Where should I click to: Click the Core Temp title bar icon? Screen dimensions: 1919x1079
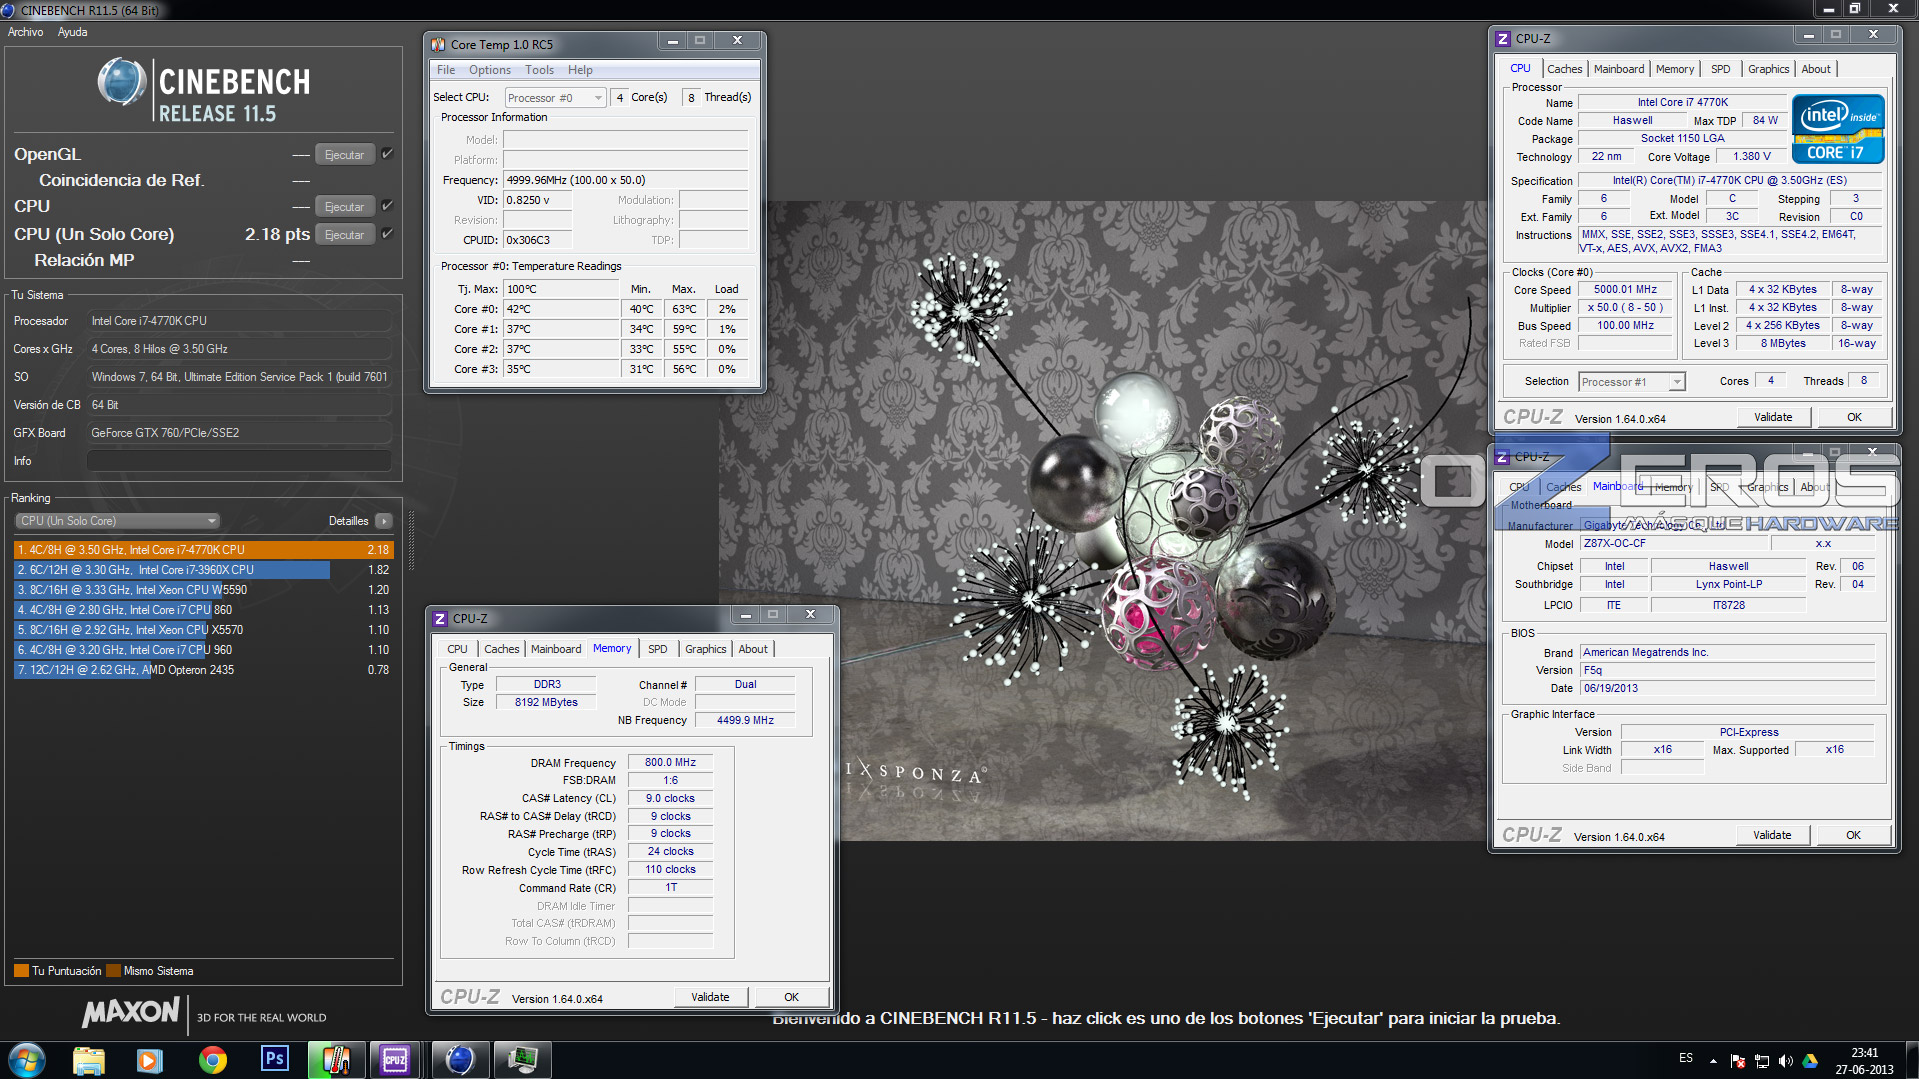pos(438,44)
